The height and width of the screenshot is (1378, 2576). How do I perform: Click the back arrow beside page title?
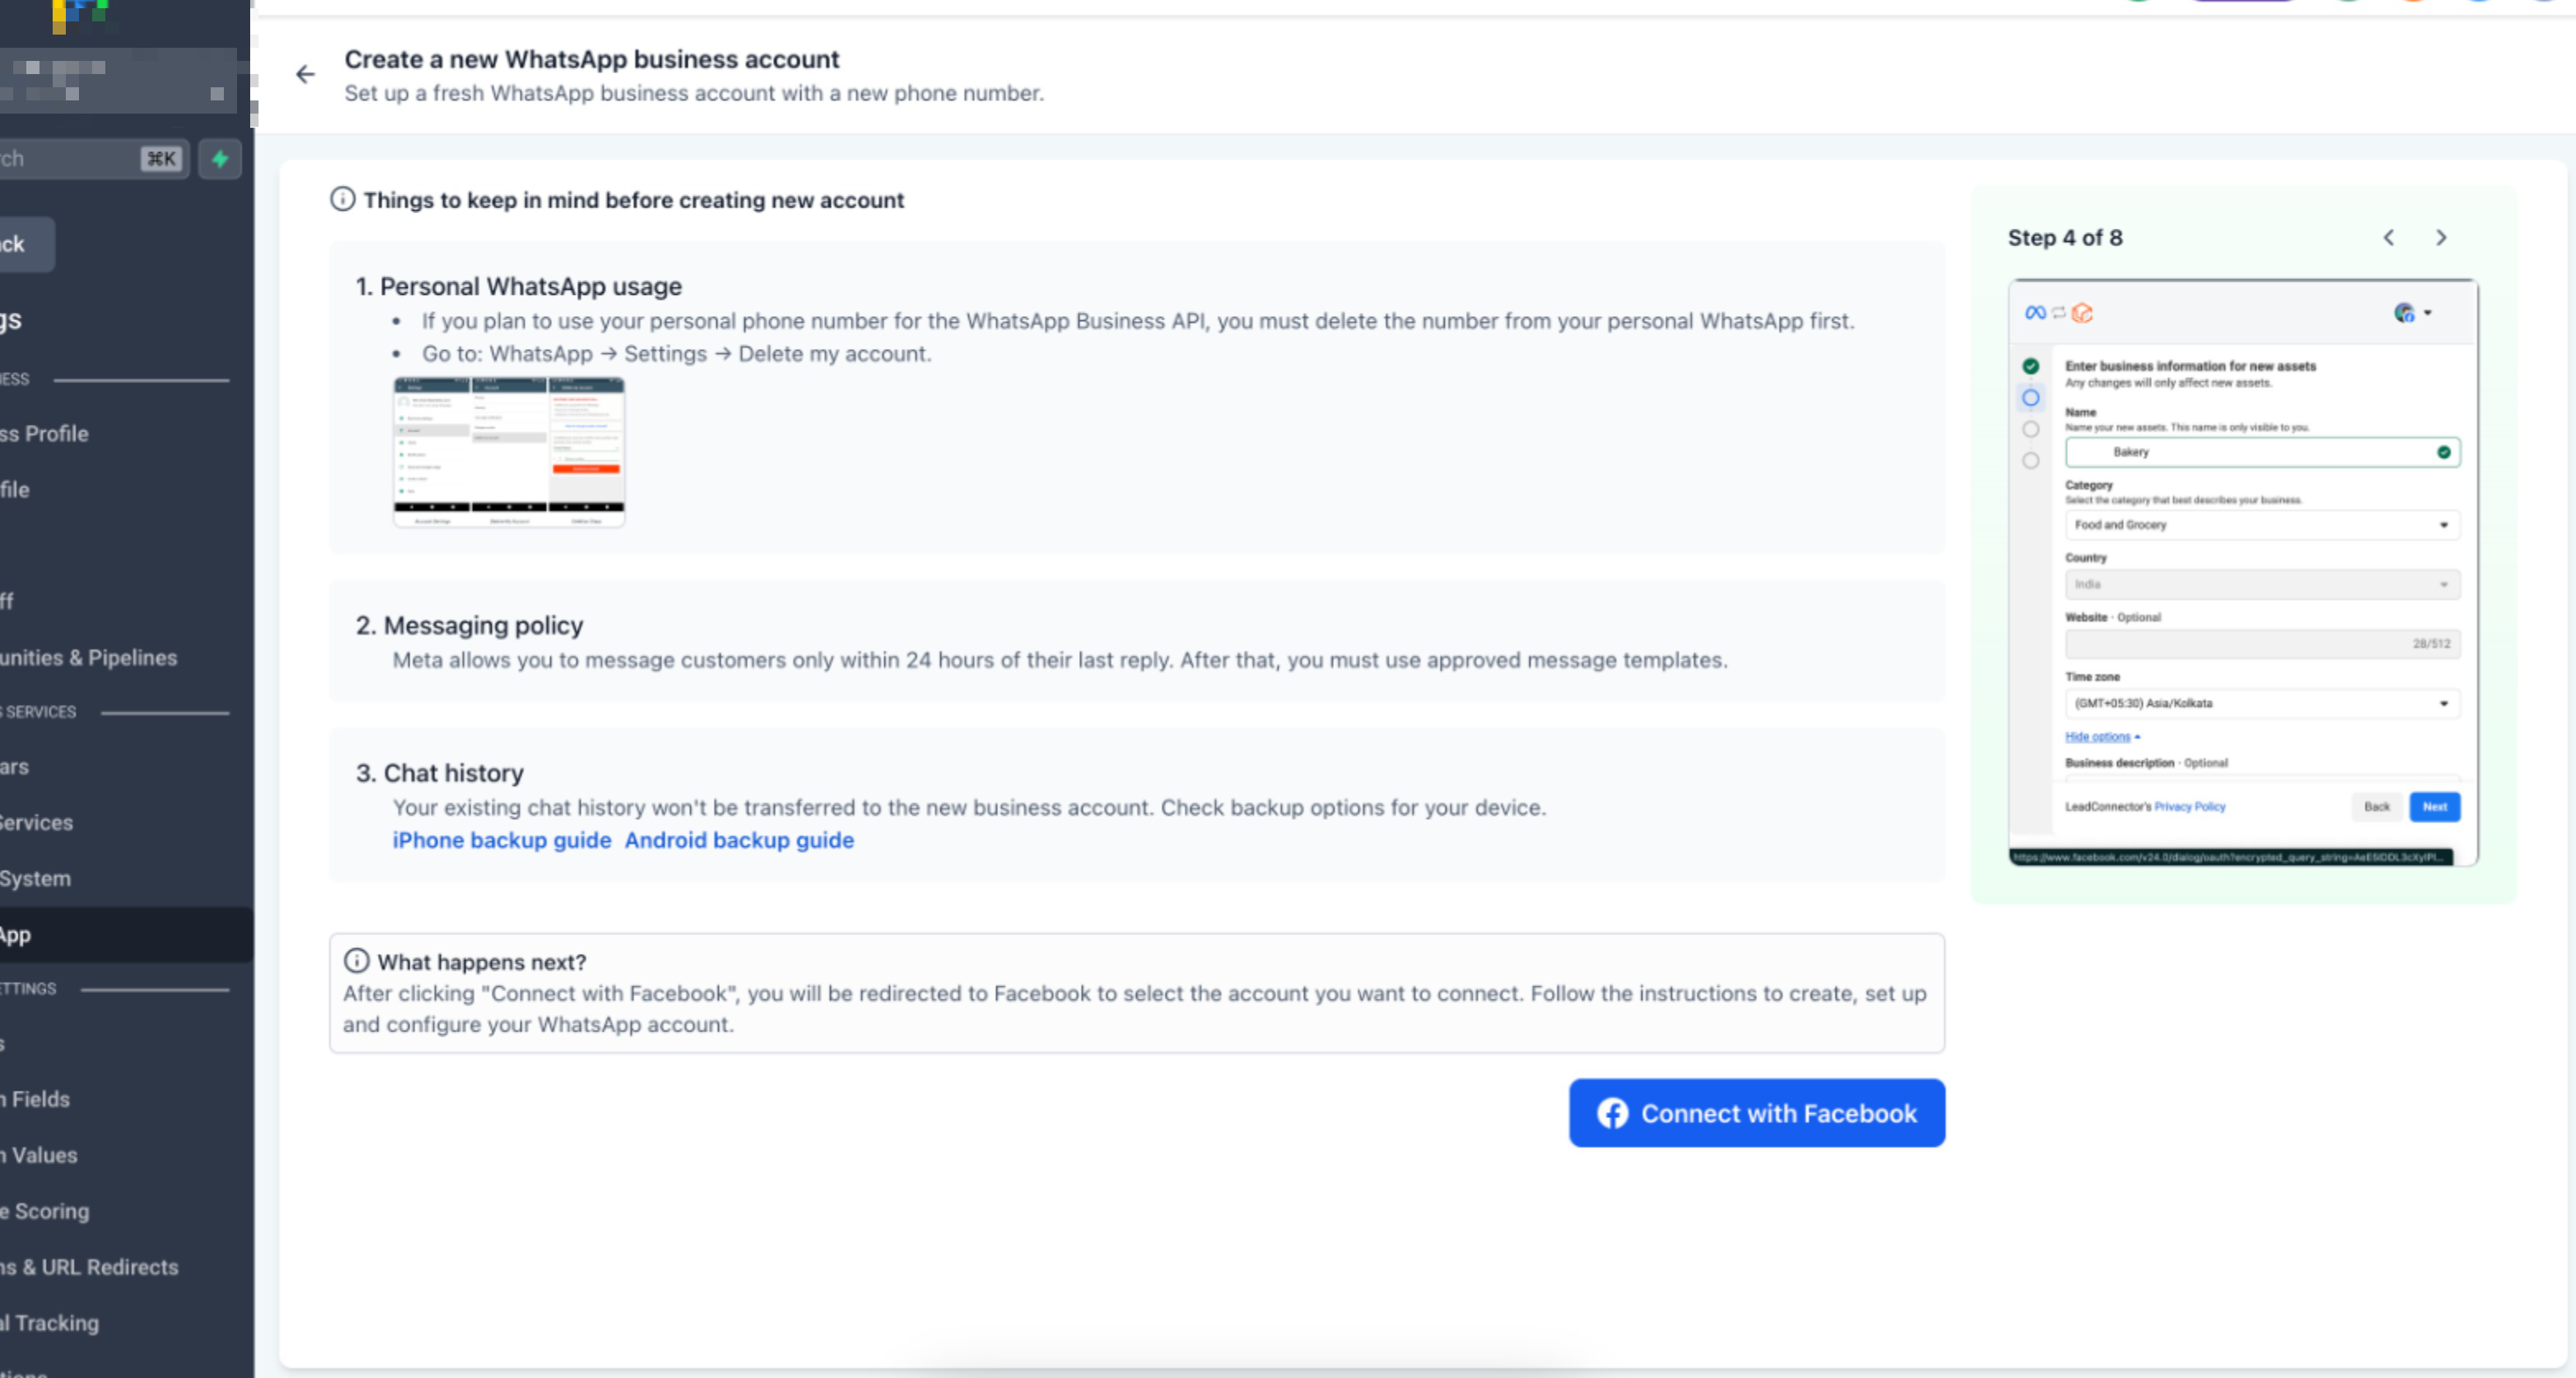[305, 74]
